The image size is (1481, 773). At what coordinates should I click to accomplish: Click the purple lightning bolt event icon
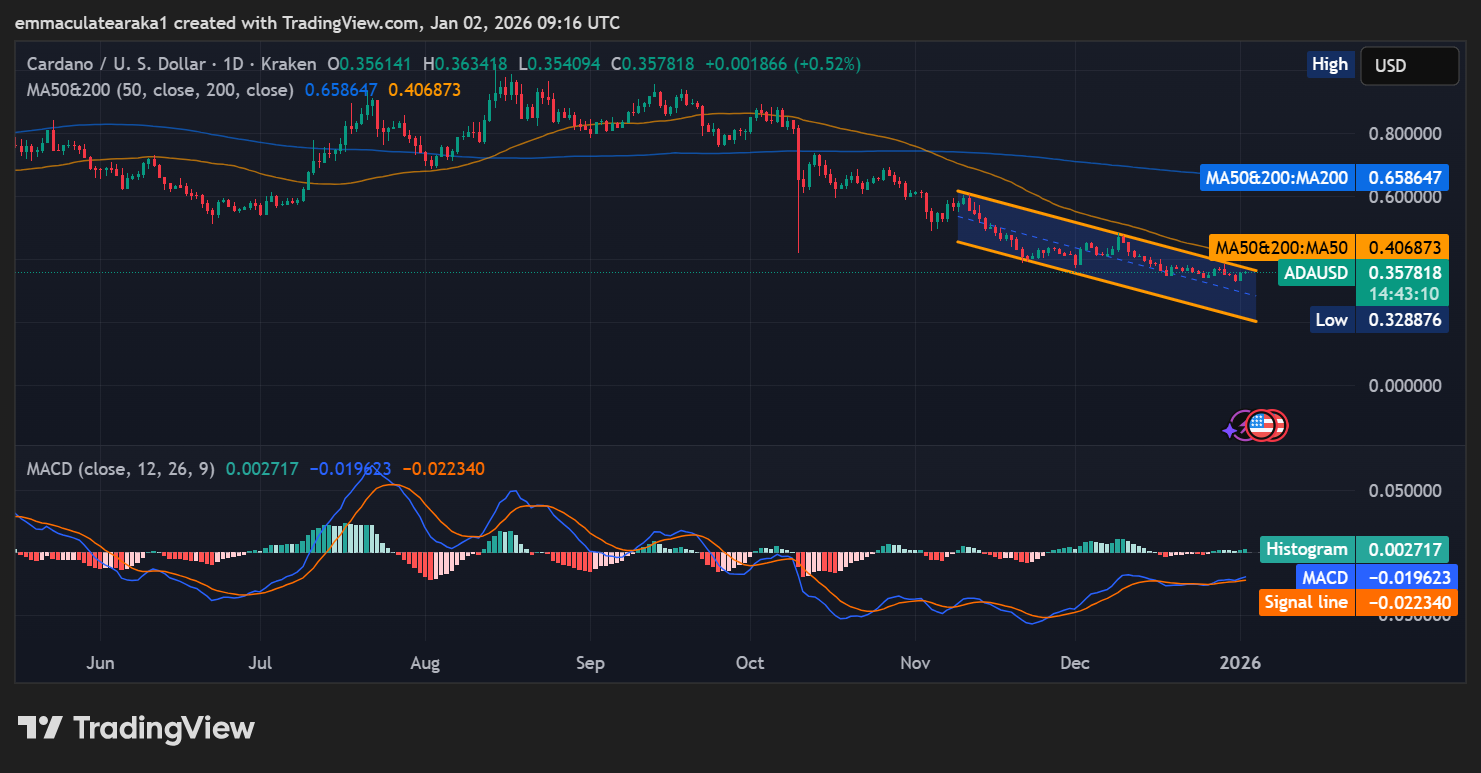pos(1245,425)
